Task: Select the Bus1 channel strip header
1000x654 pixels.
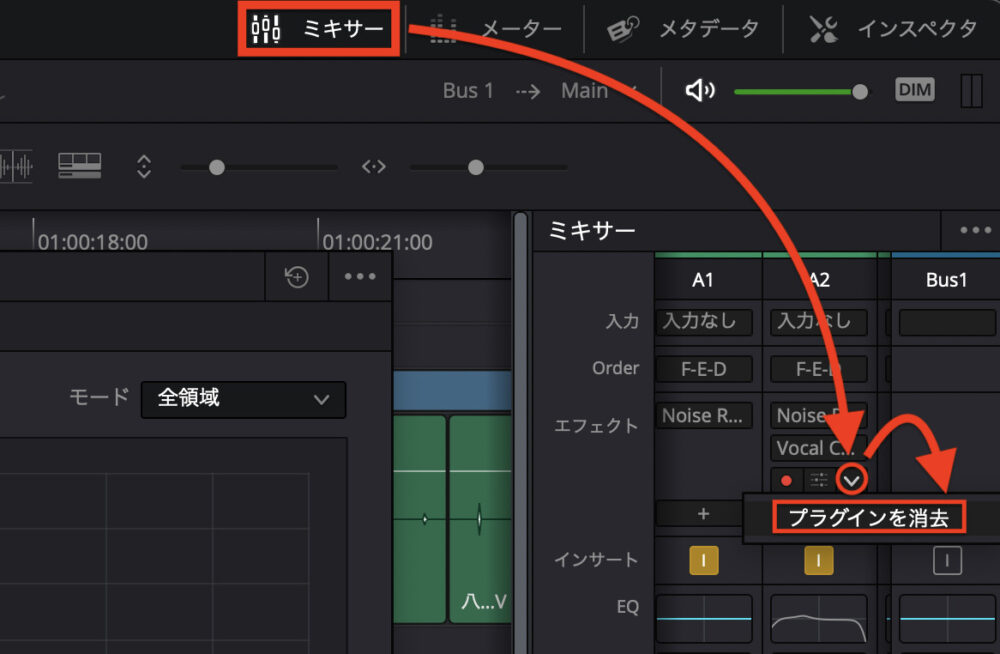Action: click(x=946, y=279)
